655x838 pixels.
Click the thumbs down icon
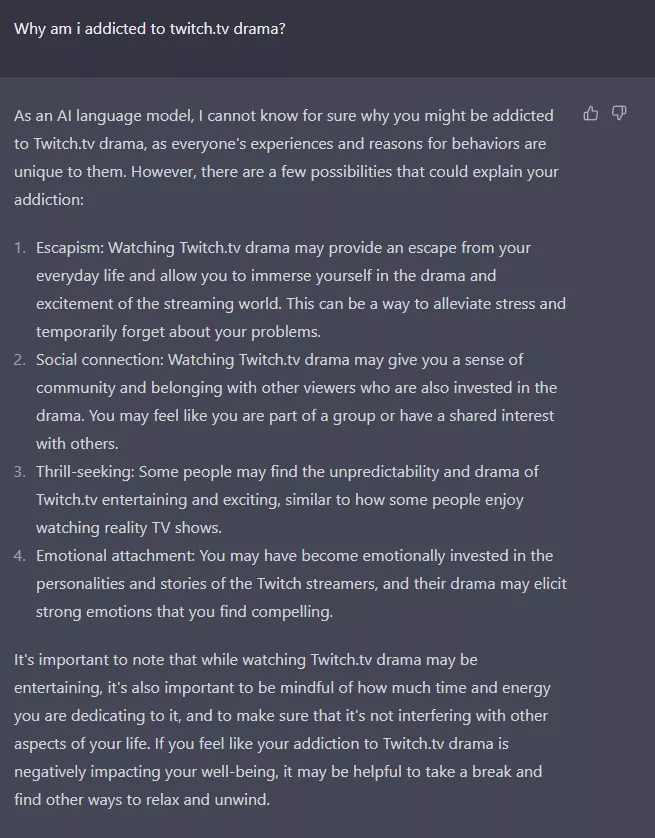click(x=619, y=113)
